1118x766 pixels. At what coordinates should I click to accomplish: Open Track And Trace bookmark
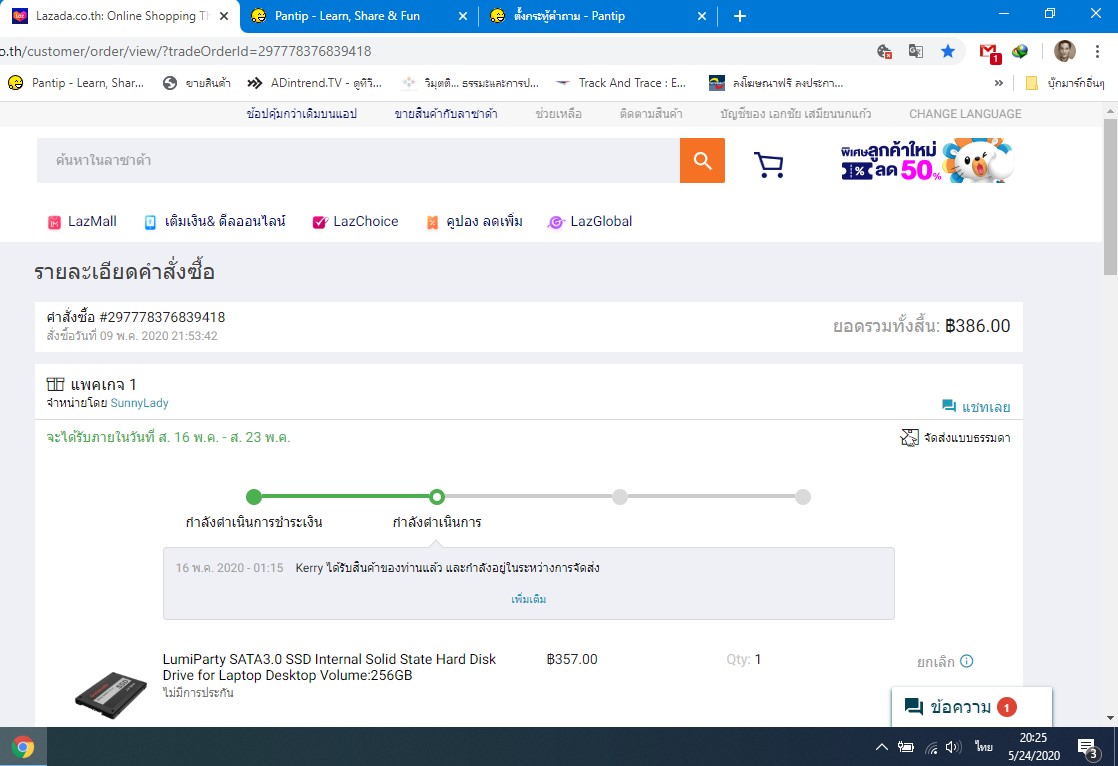point(621,83)
